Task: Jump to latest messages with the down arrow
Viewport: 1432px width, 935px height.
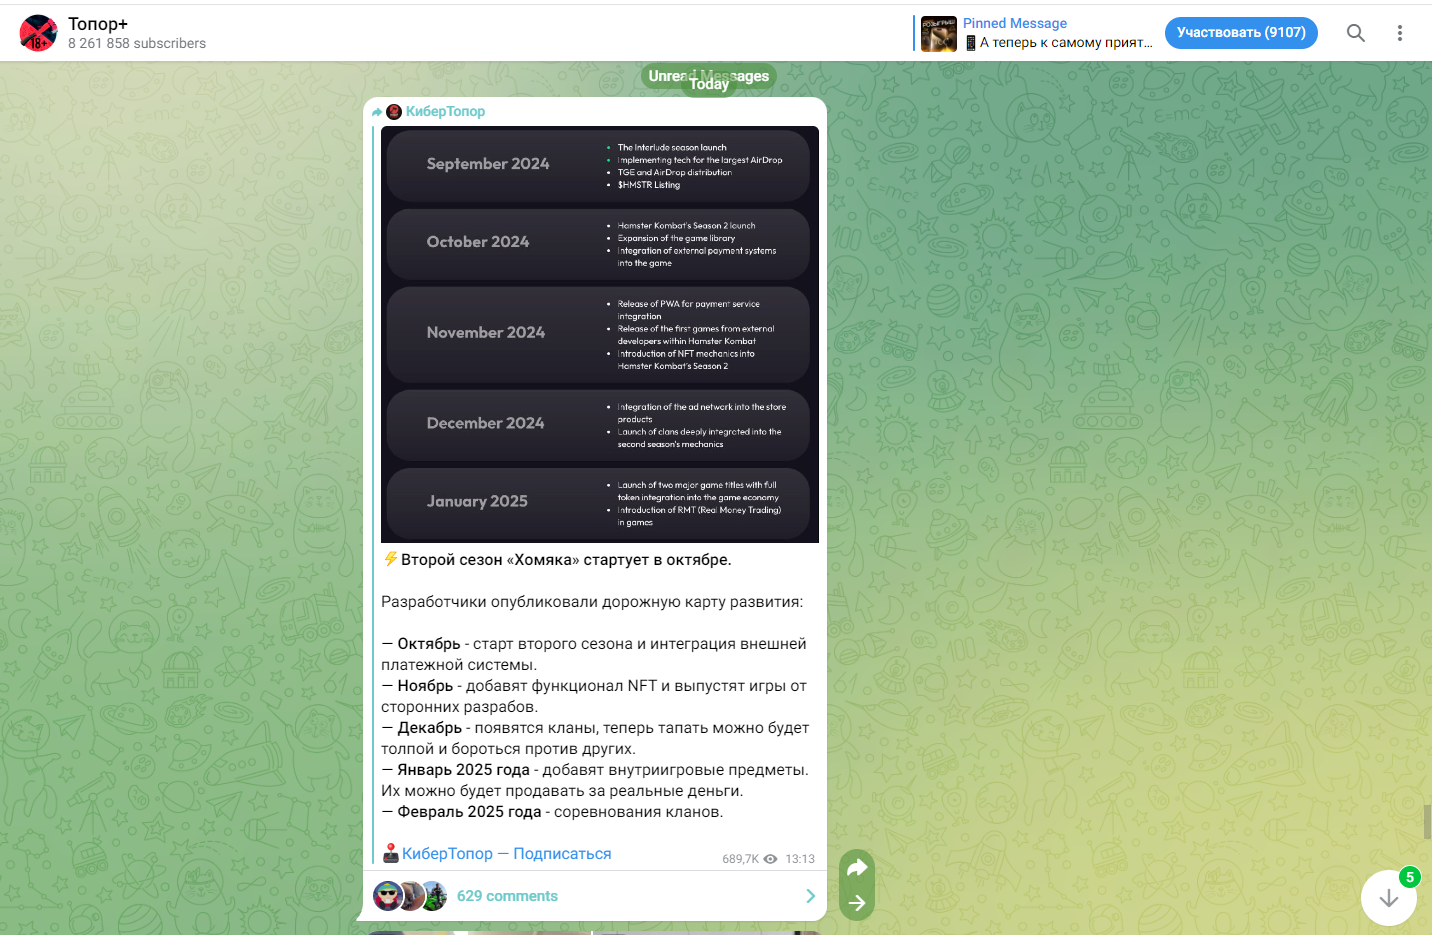Action: coord(1389,898)
